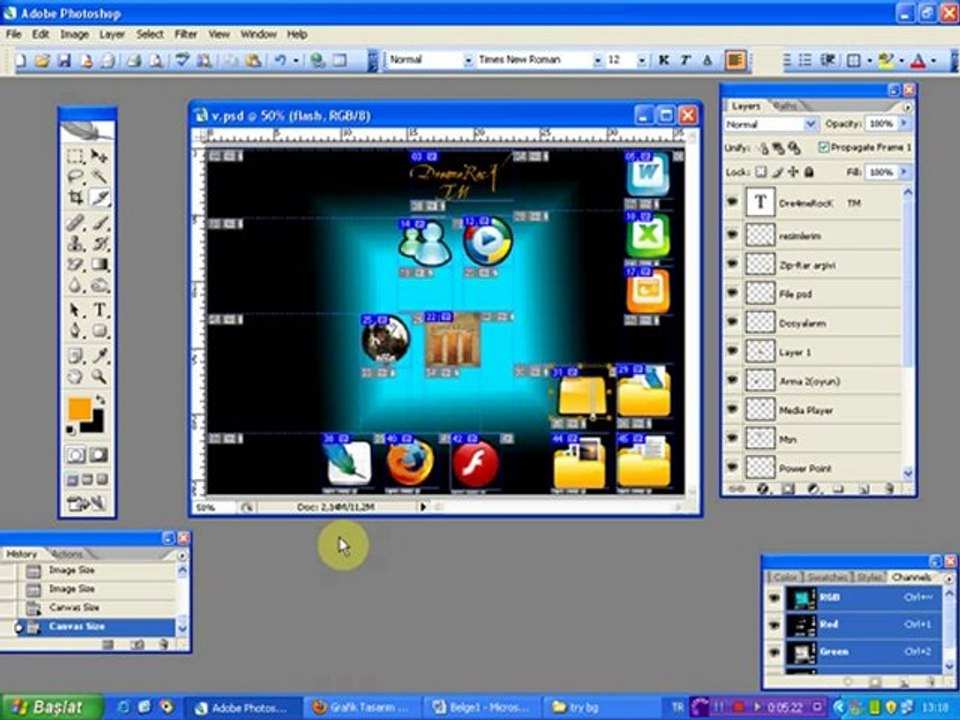Click the Başlat start button
The width and height of the screenshot is (960, 720).
pos(51,707)
